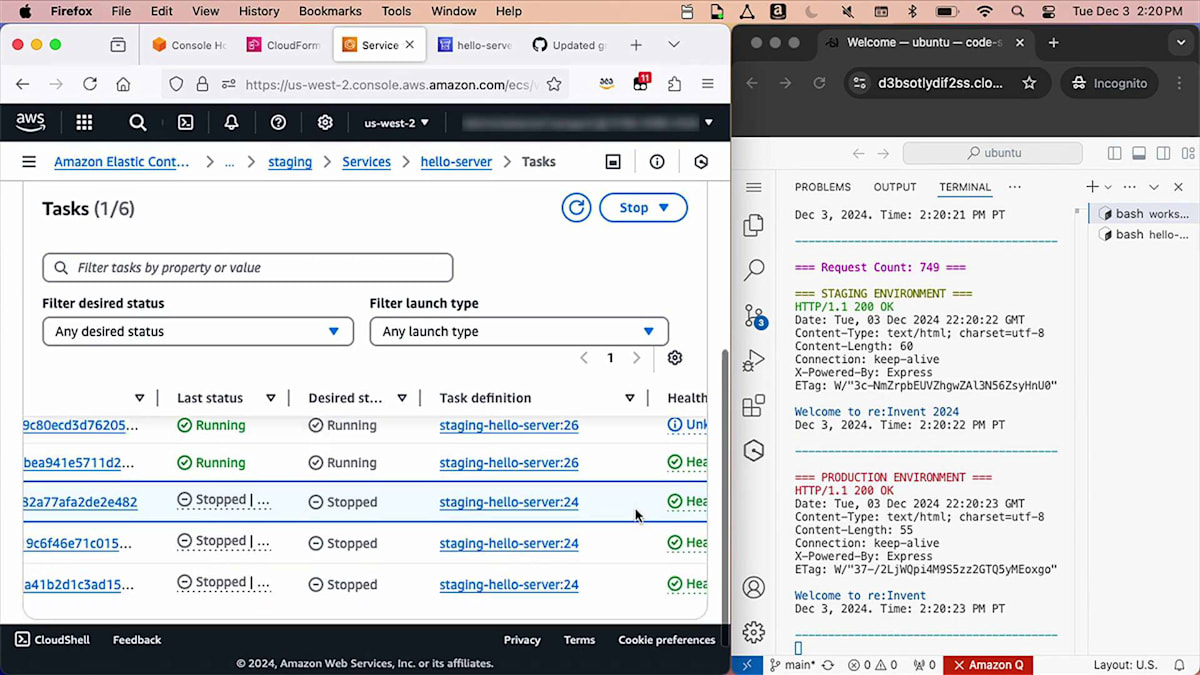This screenshot has height=675, width=1200.
Task: Open Source Control view with badge
Action: coord(755,317)
